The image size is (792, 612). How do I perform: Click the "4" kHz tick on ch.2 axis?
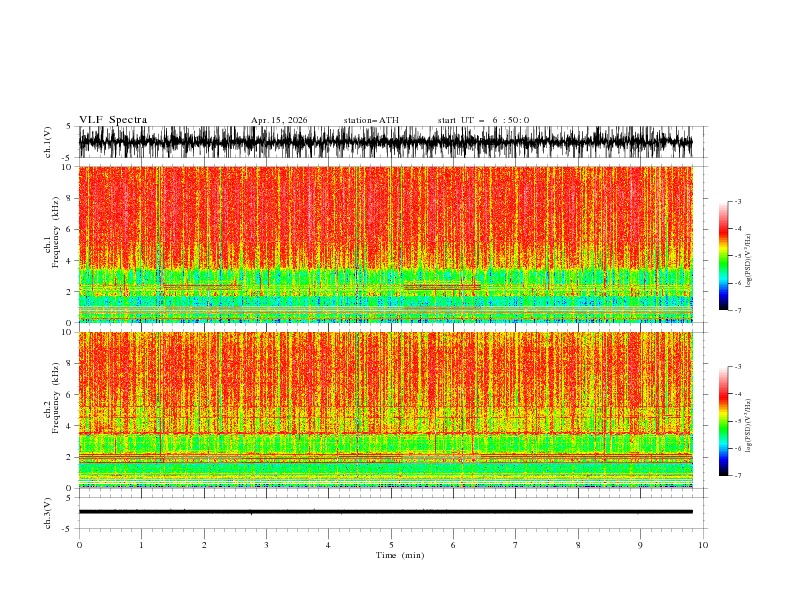pos(69,426)
